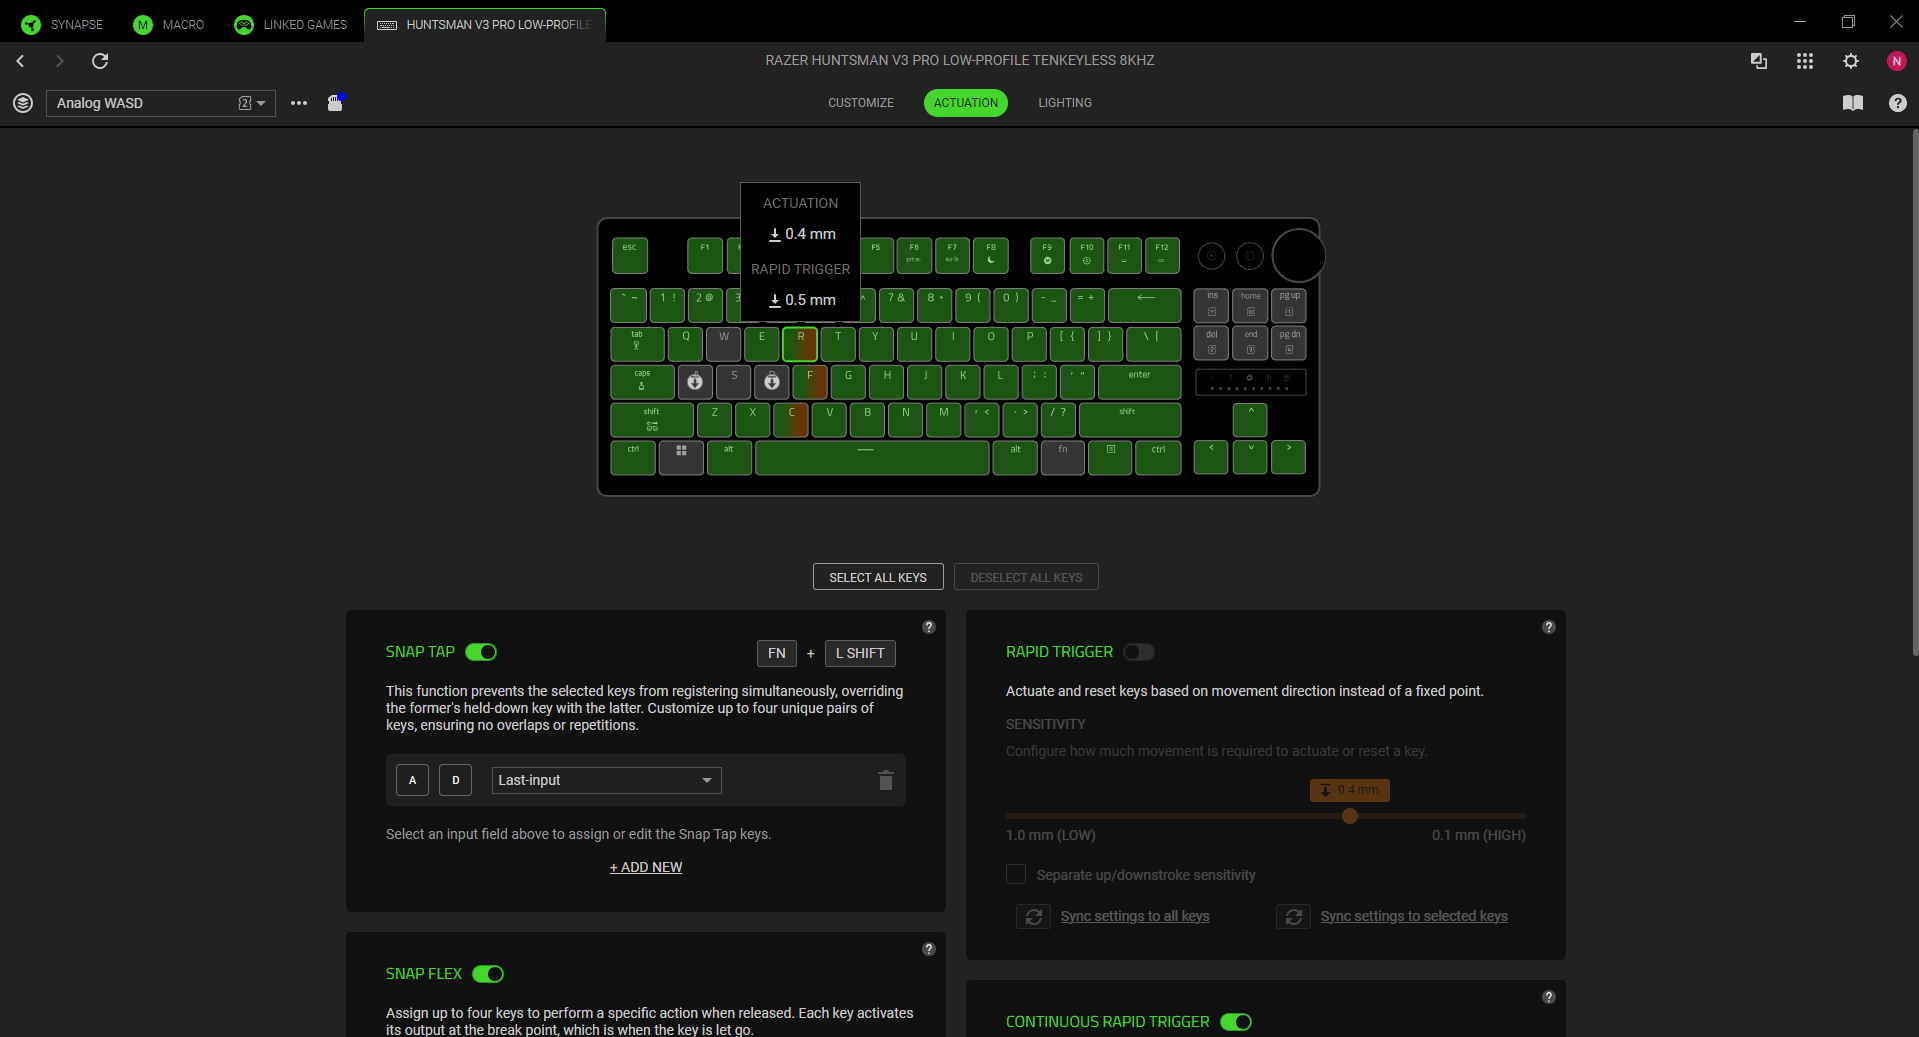Switch to the Linked Games tab
This screenshot has width=1919, height=1037.
[291, 24]
